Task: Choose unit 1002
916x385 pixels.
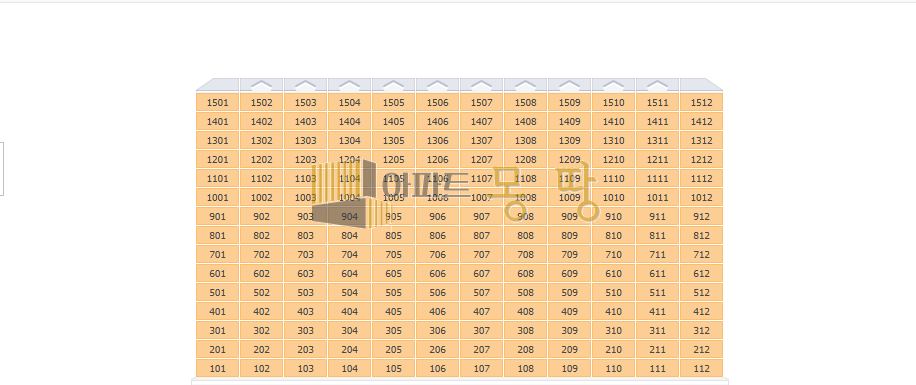Action: pyautogui.click(x=262, y=197)
